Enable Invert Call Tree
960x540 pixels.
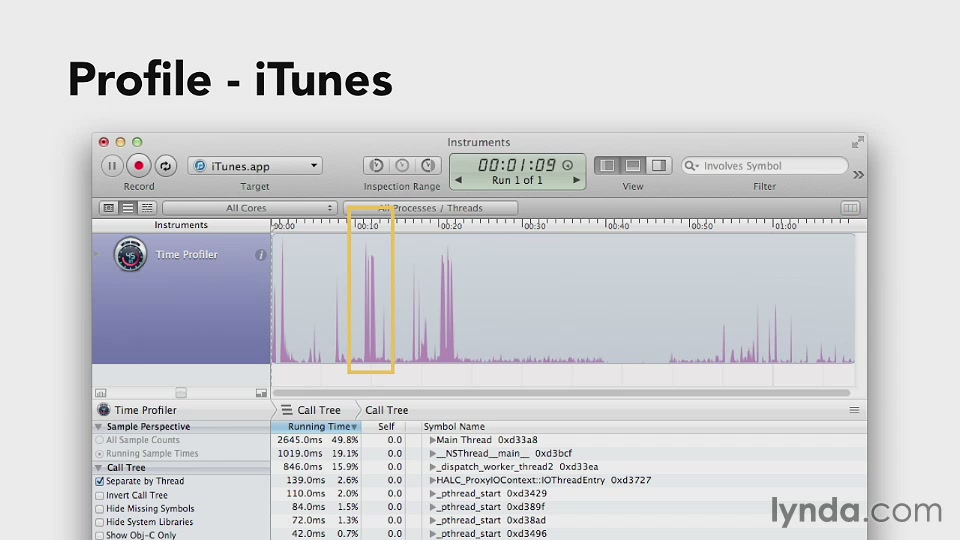pos(99,495)
